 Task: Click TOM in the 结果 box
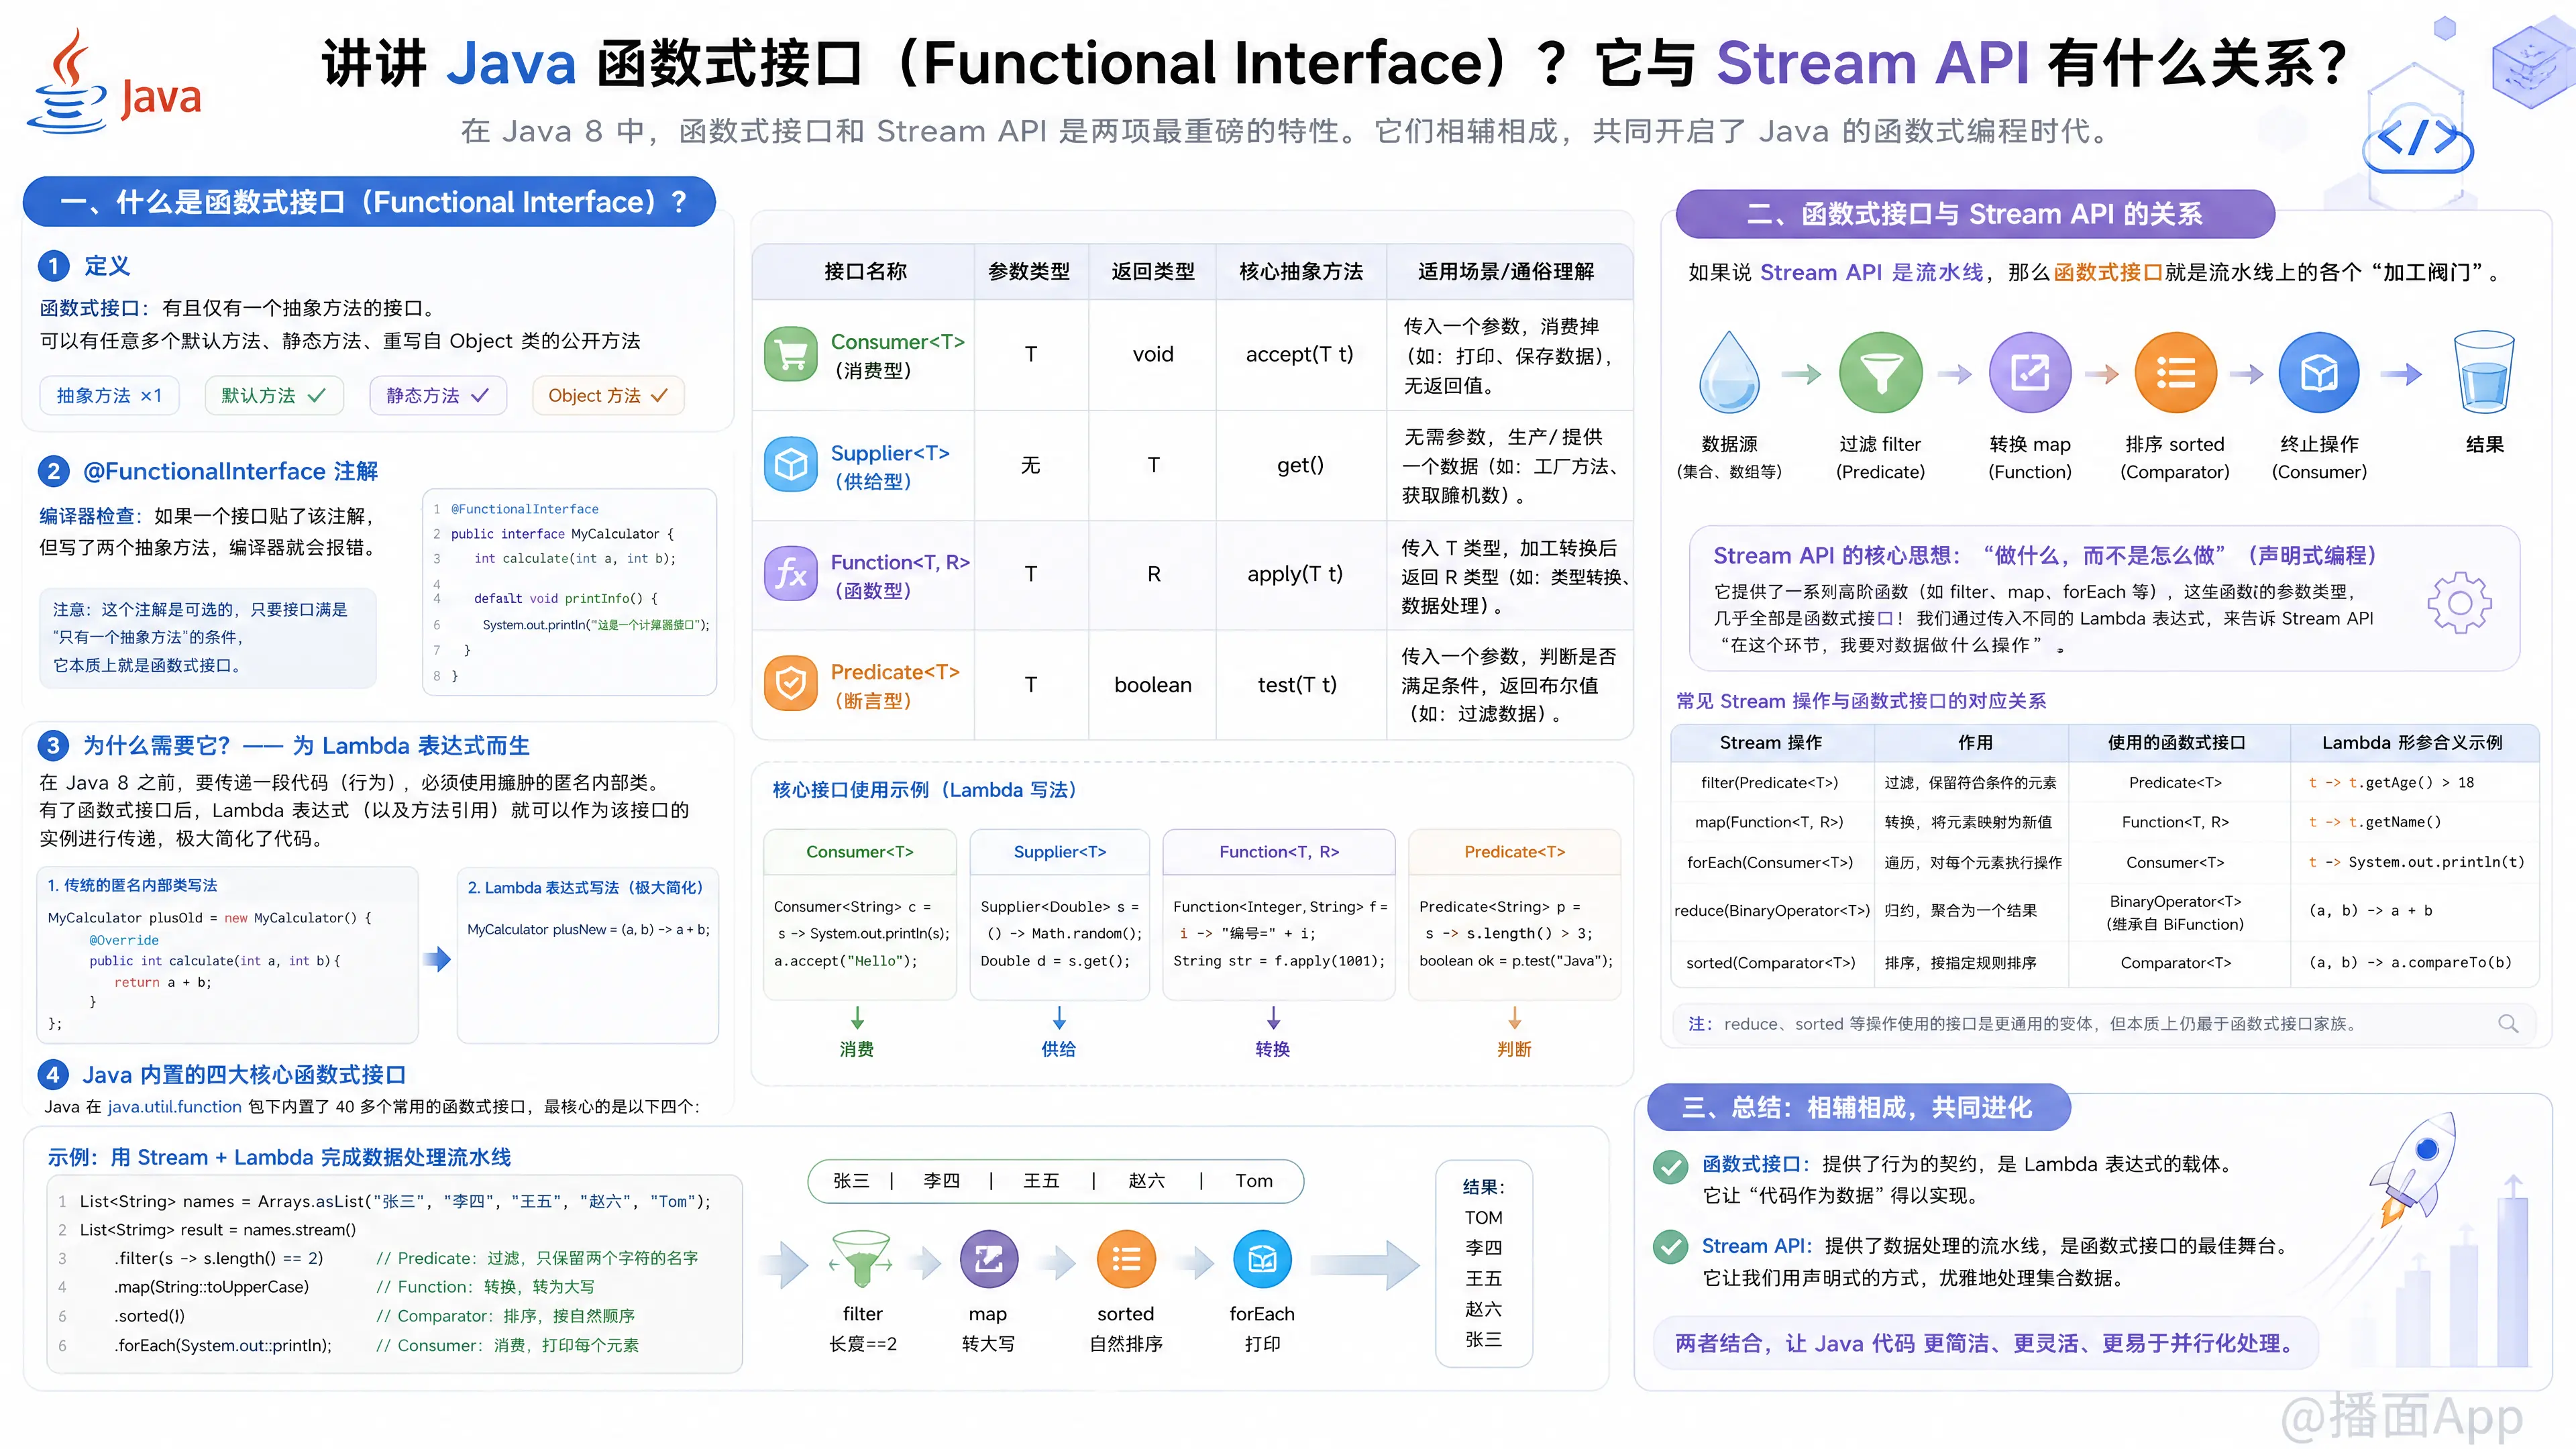pos(1484,1218)
